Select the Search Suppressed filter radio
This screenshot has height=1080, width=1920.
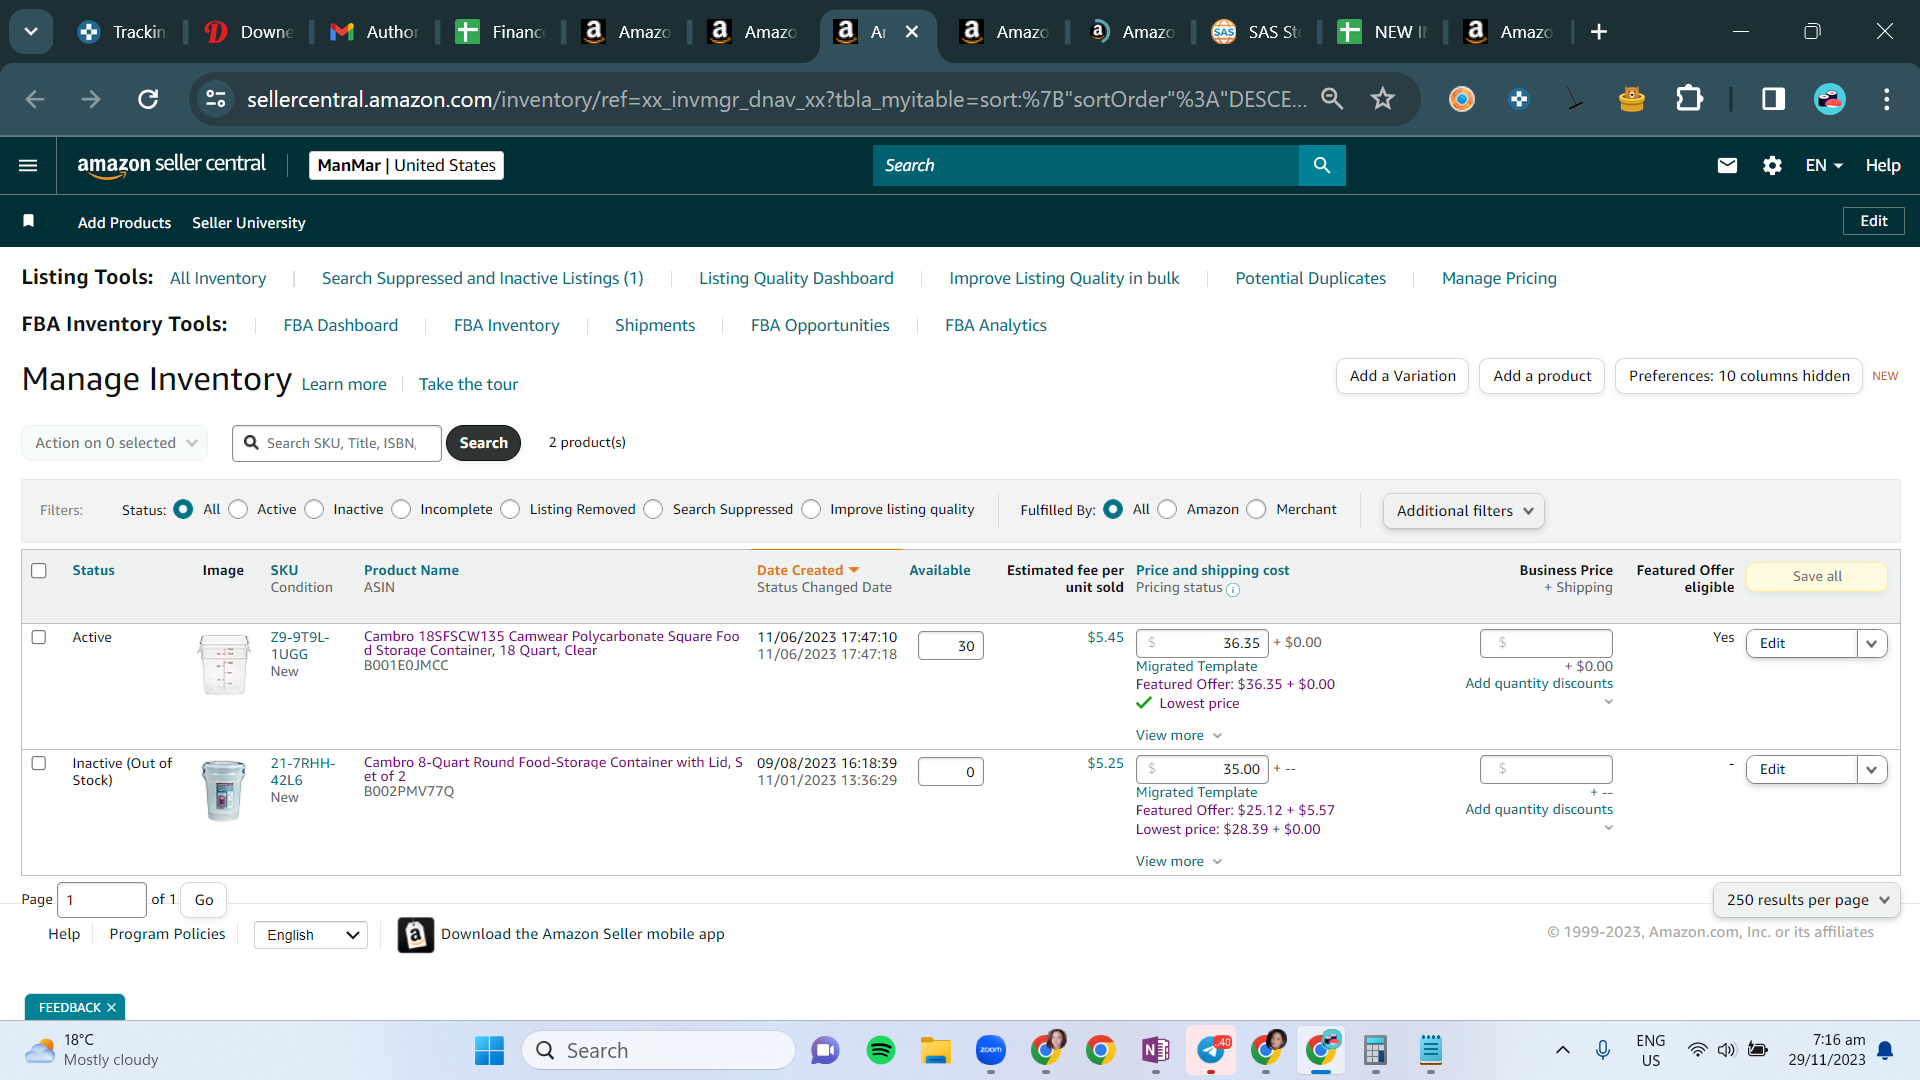(x=653, y=509)
